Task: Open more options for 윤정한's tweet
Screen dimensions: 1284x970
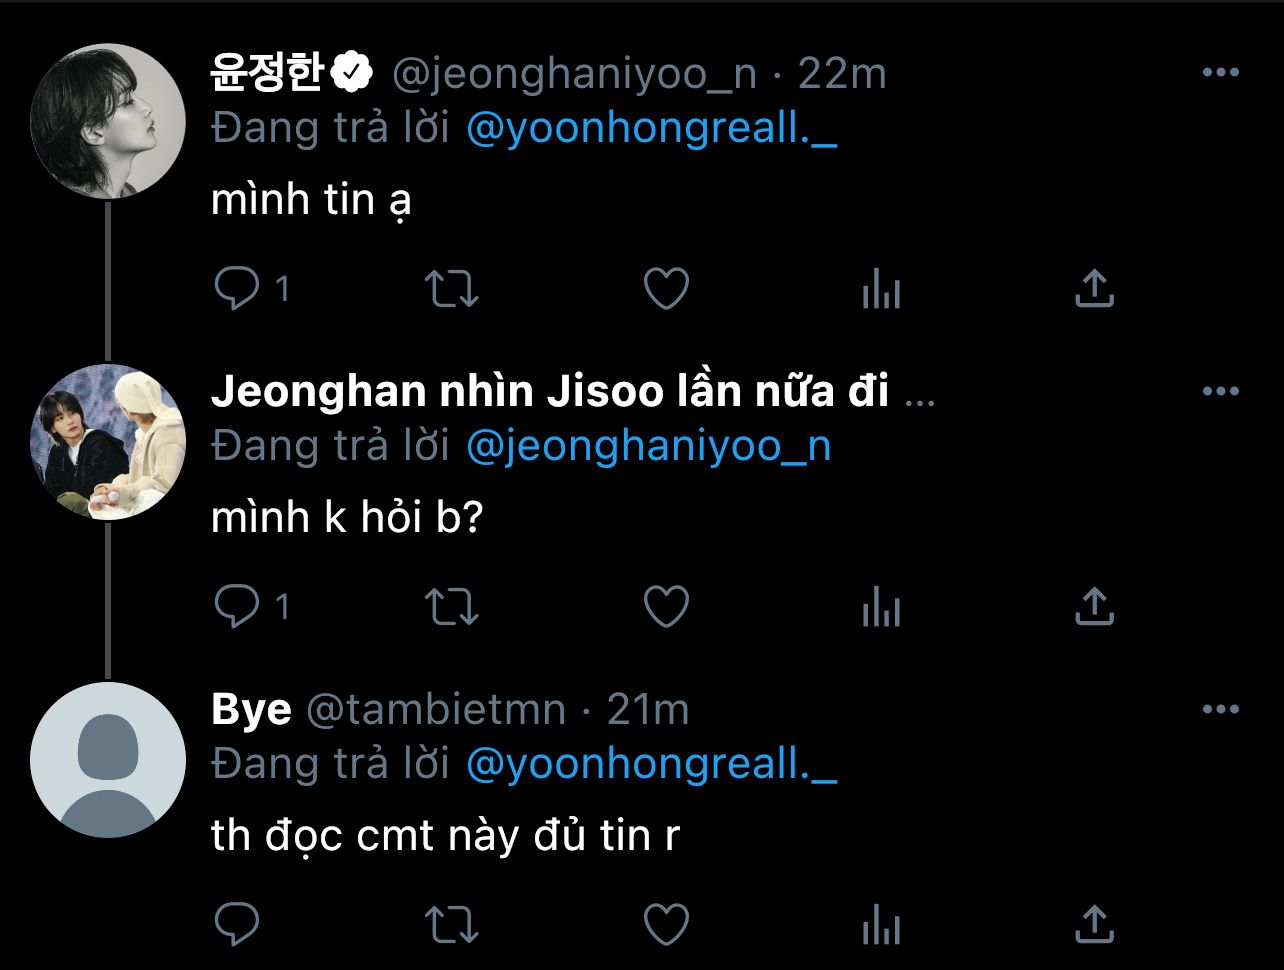Action: [1220, 73]
